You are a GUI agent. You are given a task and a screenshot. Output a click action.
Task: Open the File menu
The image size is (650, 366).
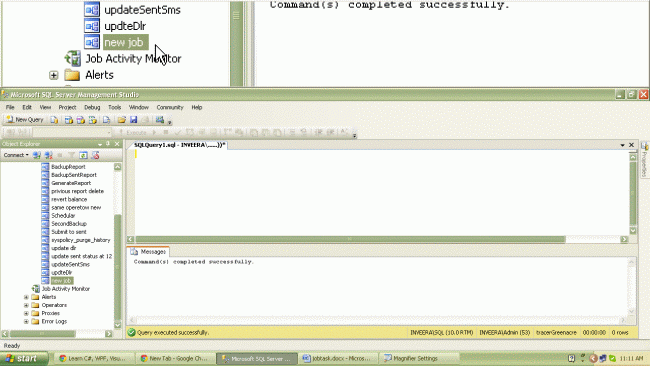click(10, 107)
